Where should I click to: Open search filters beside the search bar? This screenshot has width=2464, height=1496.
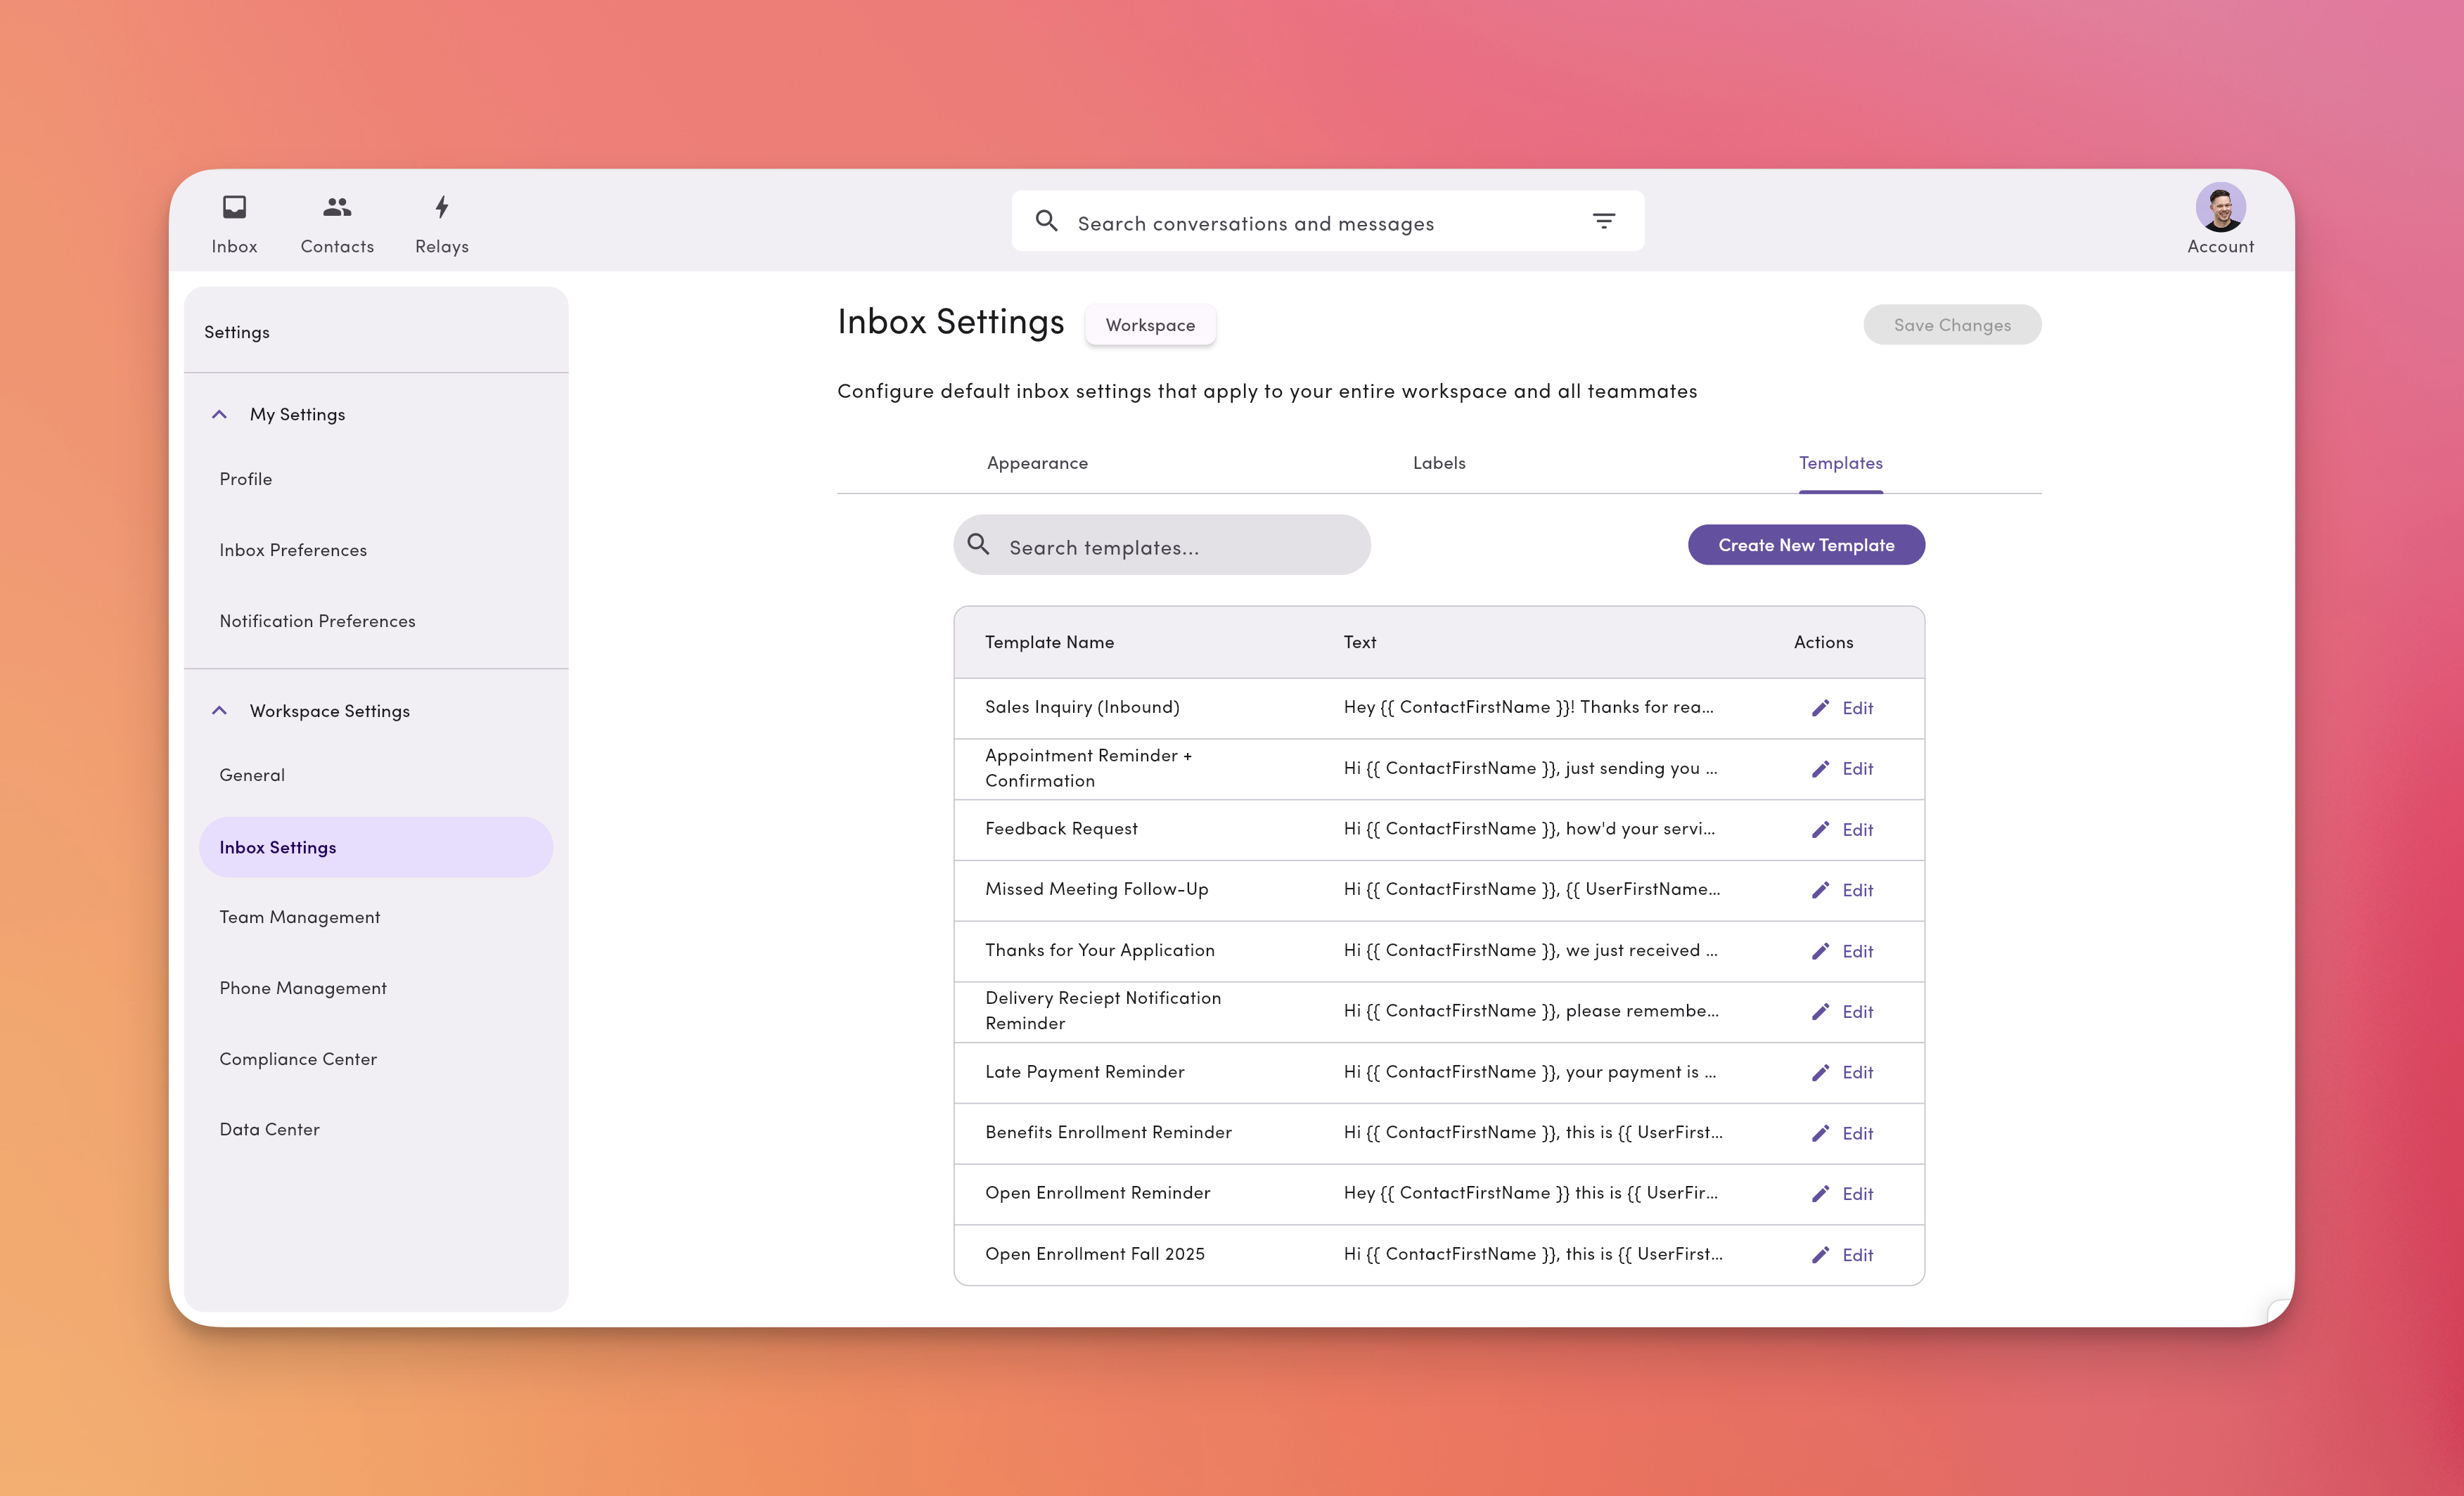1603,220
